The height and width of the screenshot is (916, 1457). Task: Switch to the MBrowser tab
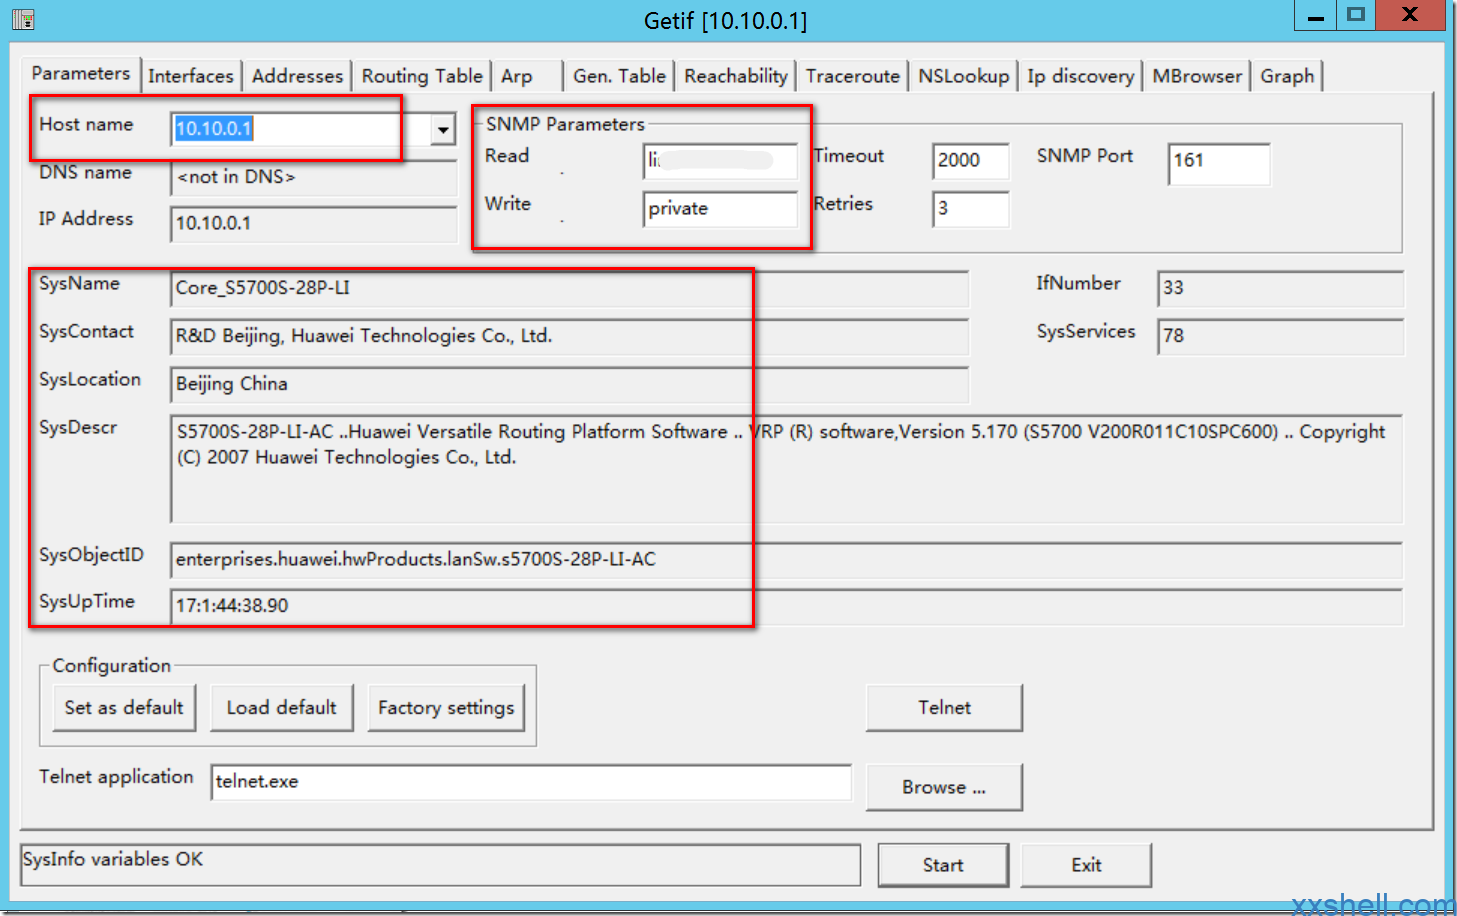[1197, 76]
